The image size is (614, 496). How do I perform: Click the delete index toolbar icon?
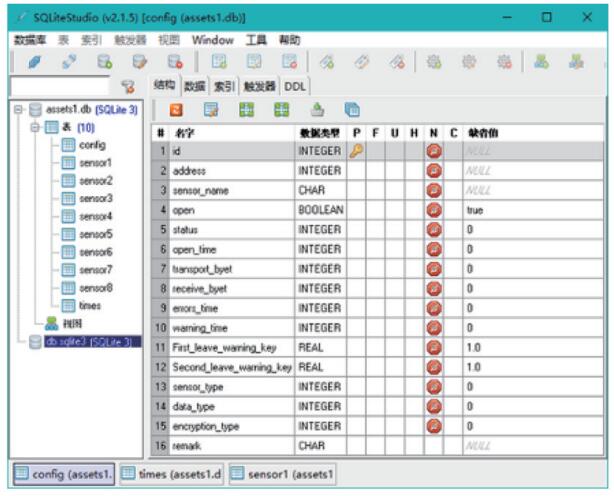[x=397, y=62]
